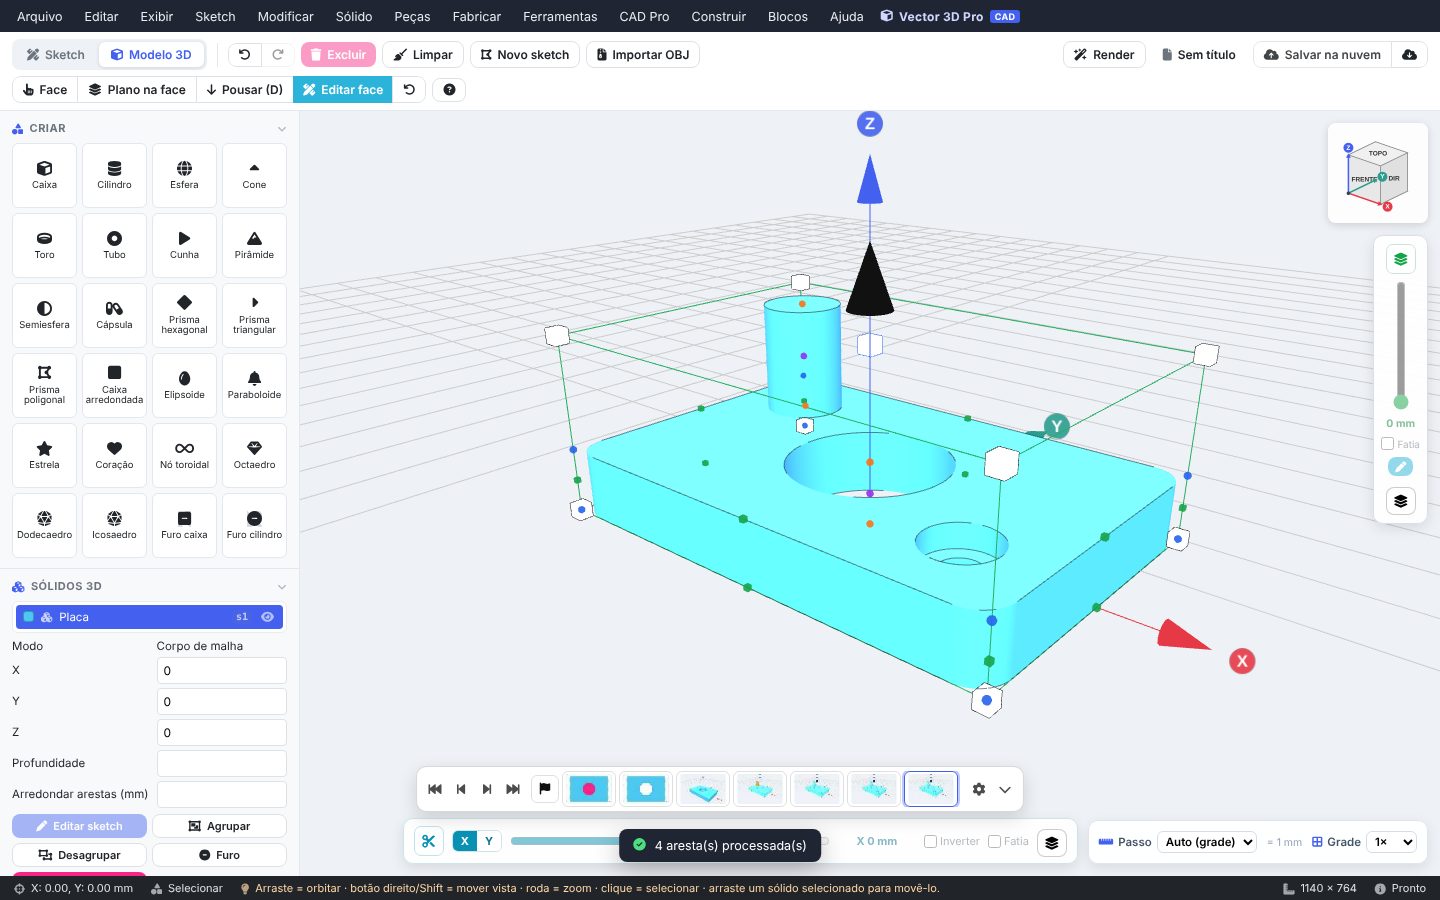Switch to the Y axis toggle
The width and height of the screenshot is (1440, 900).
click(489, 841)
